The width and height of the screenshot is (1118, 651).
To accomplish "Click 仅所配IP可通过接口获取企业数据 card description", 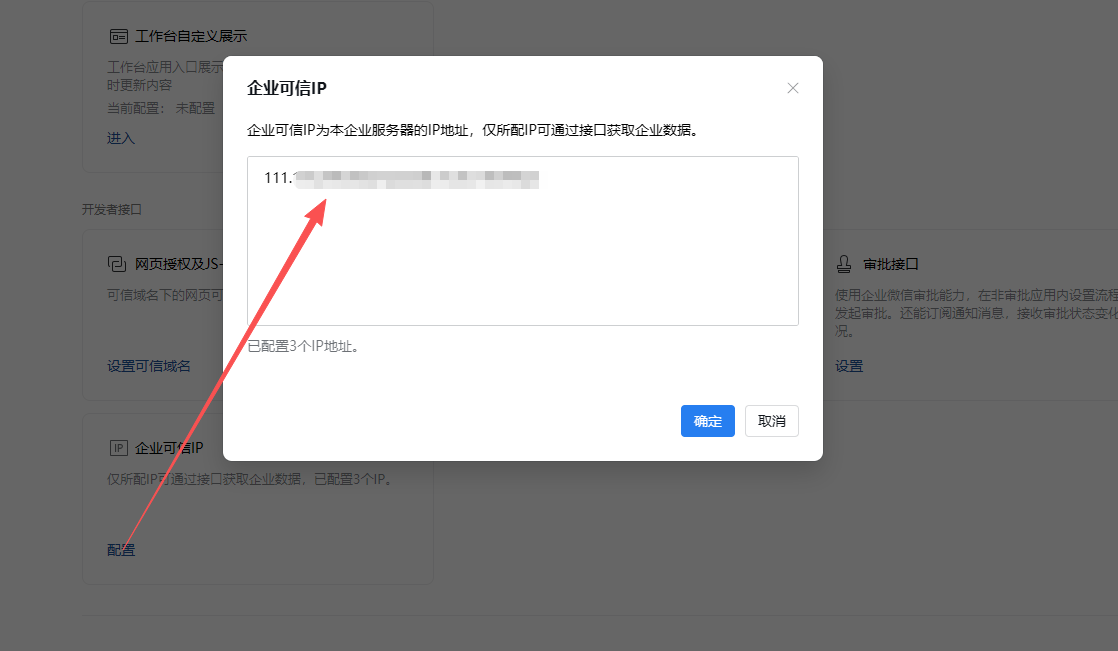I will click(x=251, y=479).
